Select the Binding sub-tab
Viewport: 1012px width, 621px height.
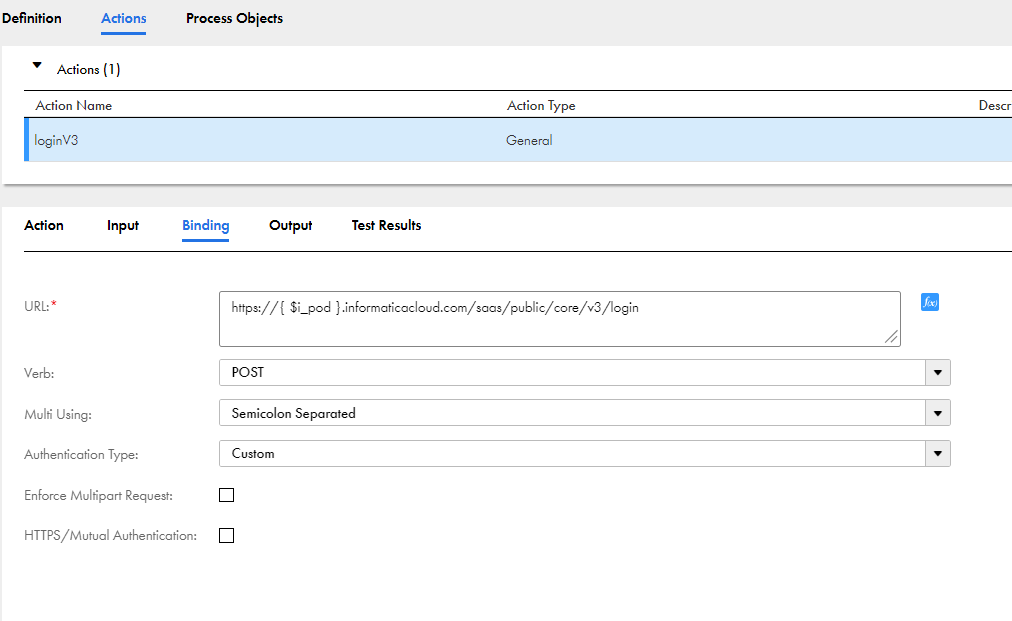click(205, 225)
